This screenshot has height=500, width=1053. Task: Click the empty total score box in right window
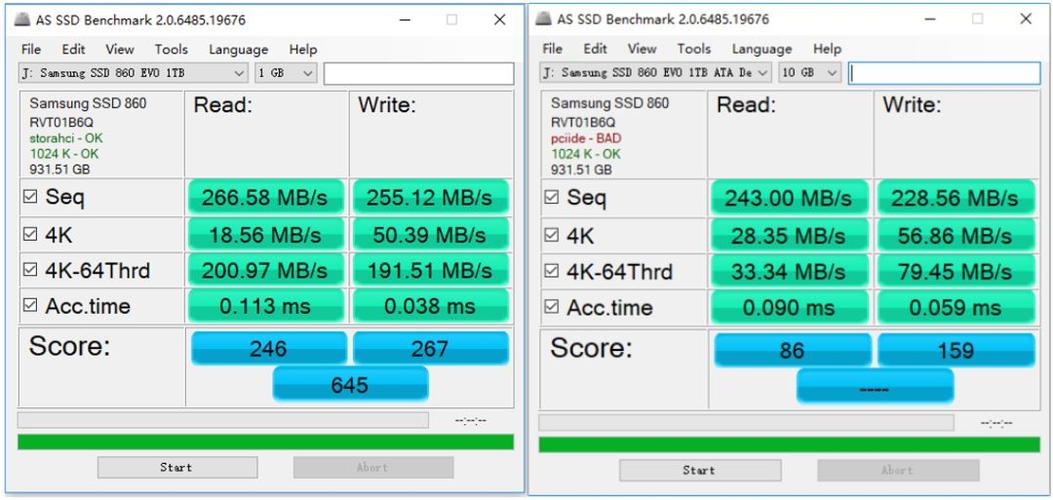(x=874, y=387)
